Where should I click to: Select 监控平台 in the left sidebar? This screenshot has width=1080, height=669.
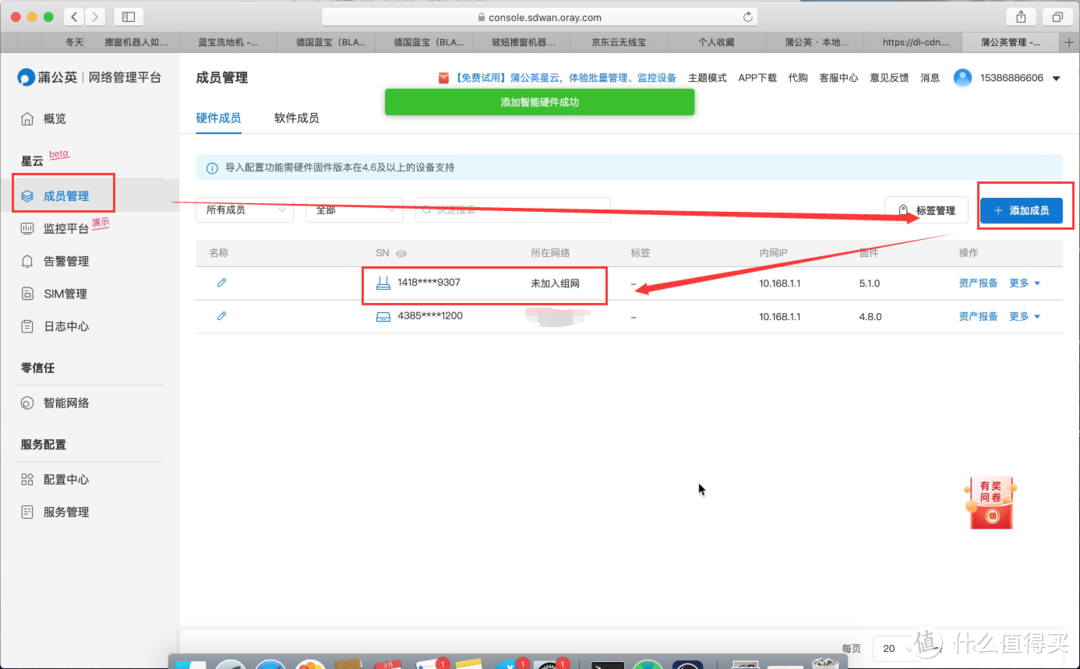tap(66, 227)
